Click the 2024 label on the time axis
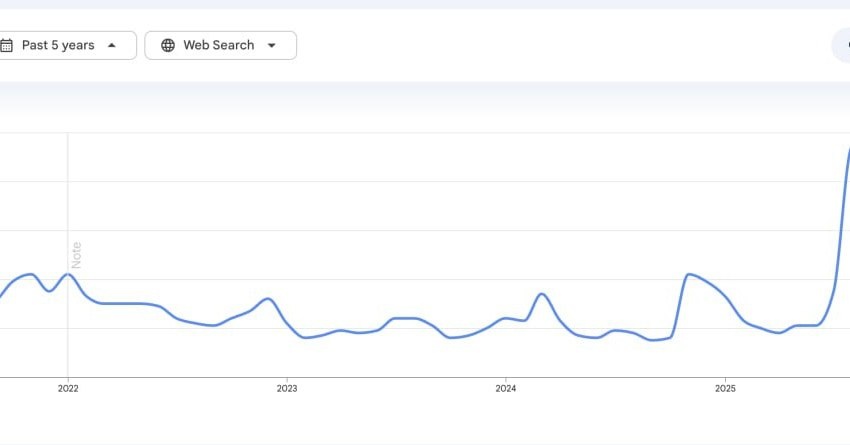 coord(506,388)
